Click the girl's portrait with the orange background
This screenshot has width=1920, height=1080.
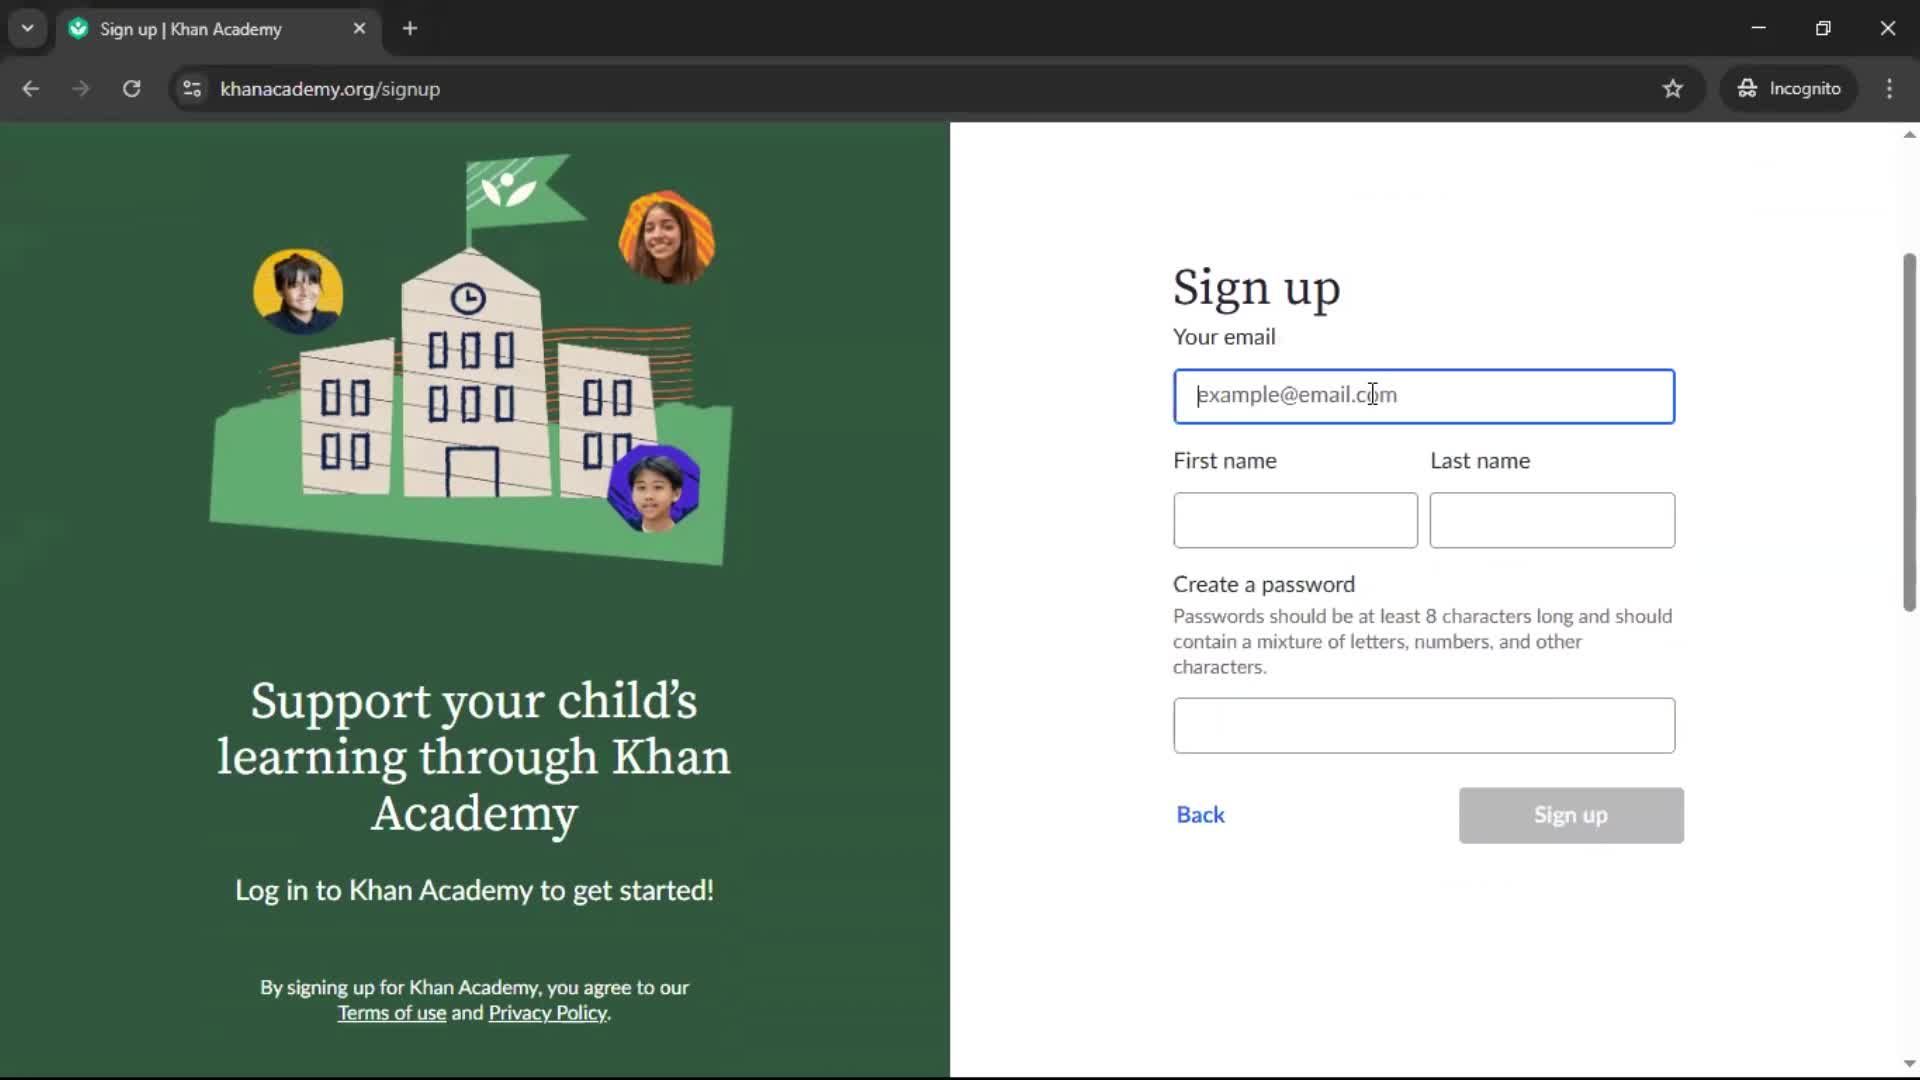pos(666,238)
